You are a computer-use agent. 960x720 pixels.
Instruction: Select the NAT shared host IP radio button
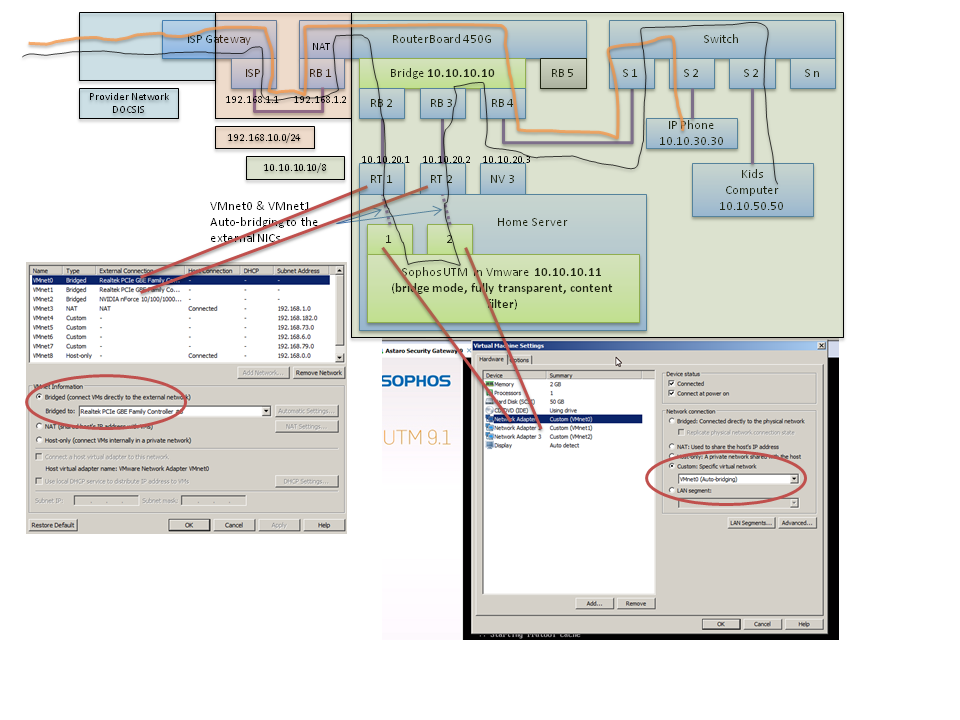[39, 426]
